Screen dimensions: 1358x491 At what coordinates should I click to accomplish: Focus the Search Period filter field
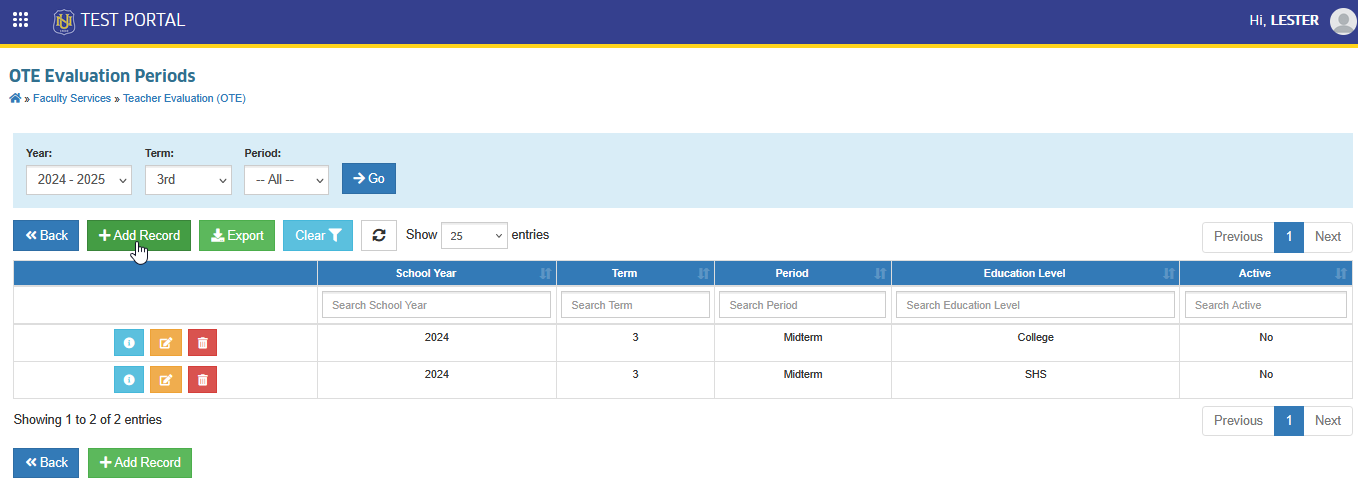point(803,305)
